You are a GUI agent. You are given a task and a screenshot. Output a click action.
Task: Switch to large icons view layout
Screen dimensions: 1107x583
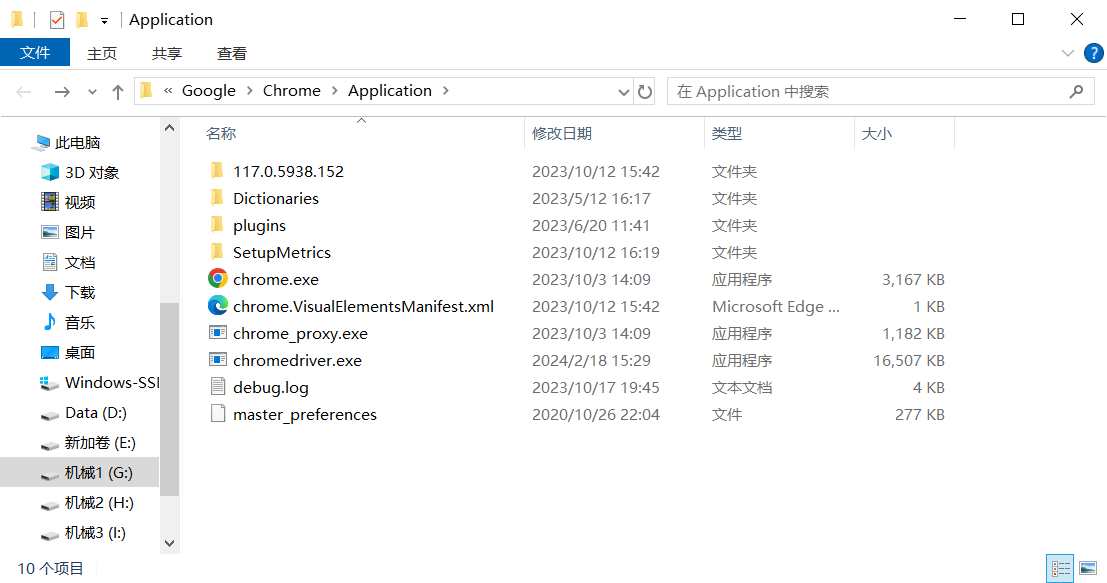(1088, 568)
